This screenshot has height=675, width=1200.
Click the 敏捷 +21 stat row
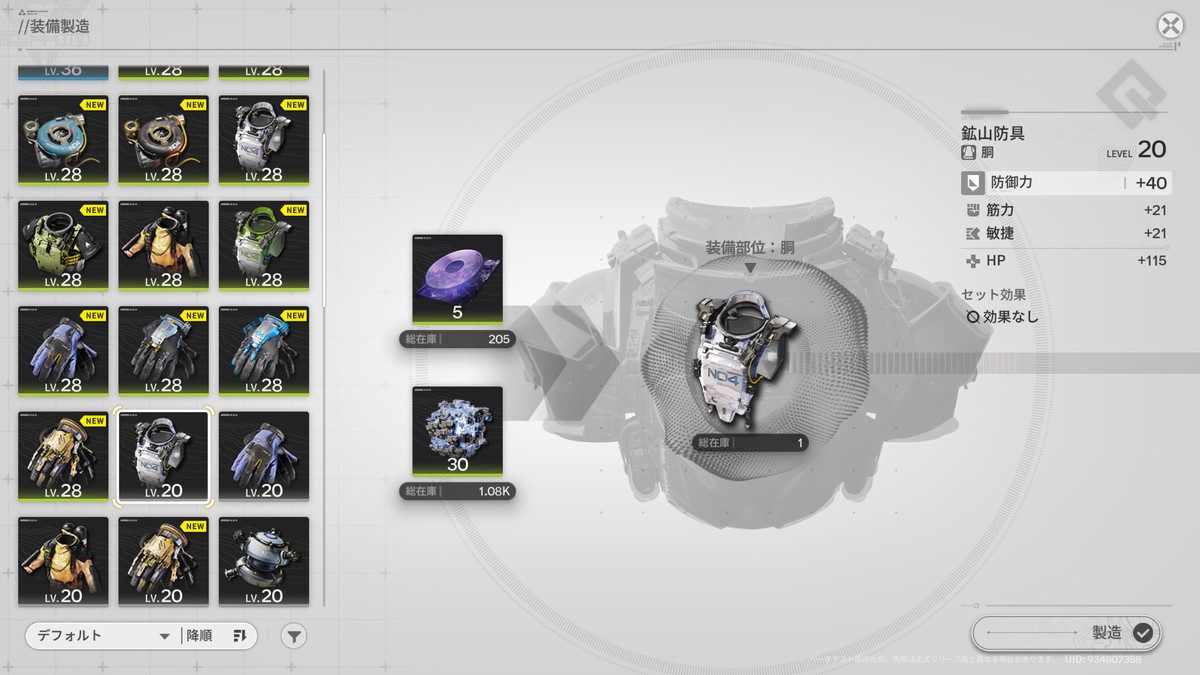pos(1065,233)
